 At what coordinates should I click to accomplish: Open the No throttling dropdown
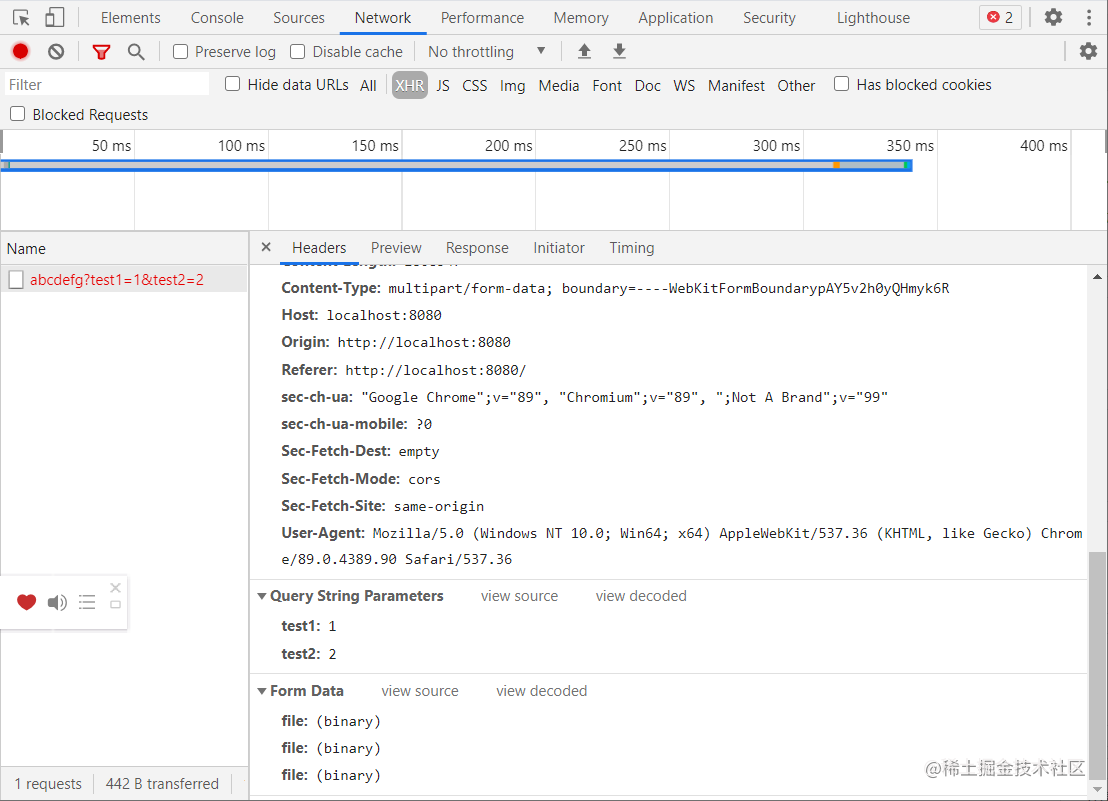pos(487,52)
